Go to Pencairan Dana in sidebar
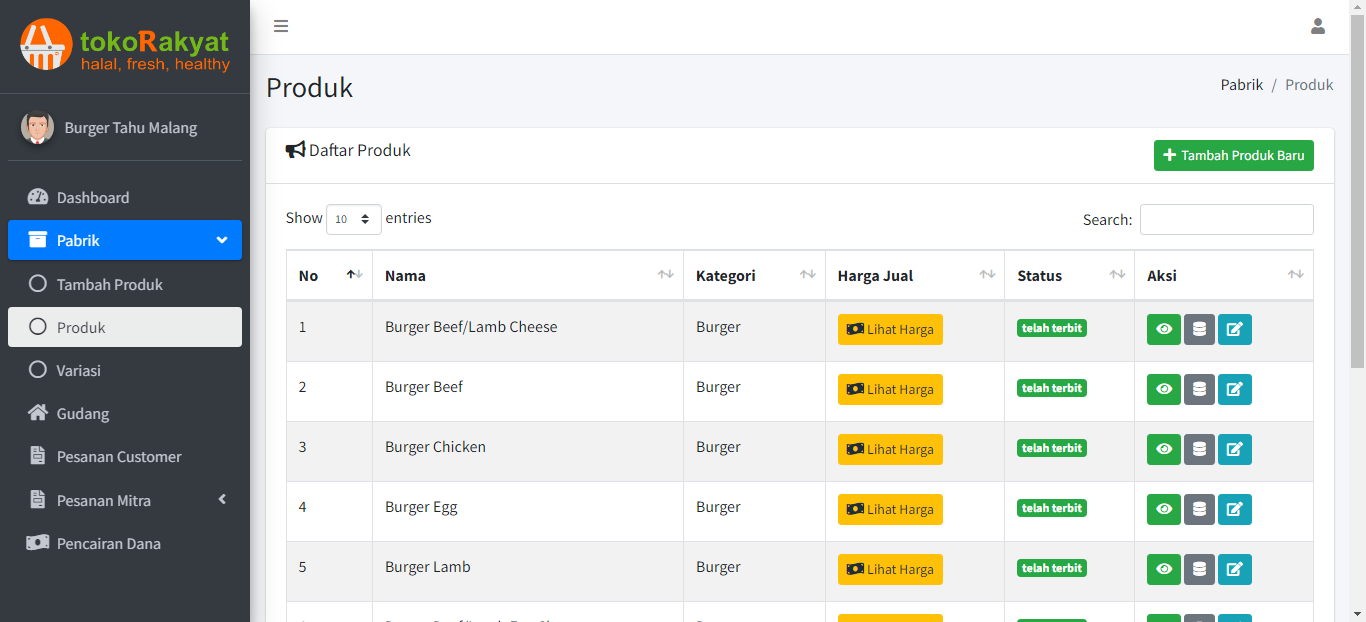The image size is (1366, 622). tap(108, 544)
